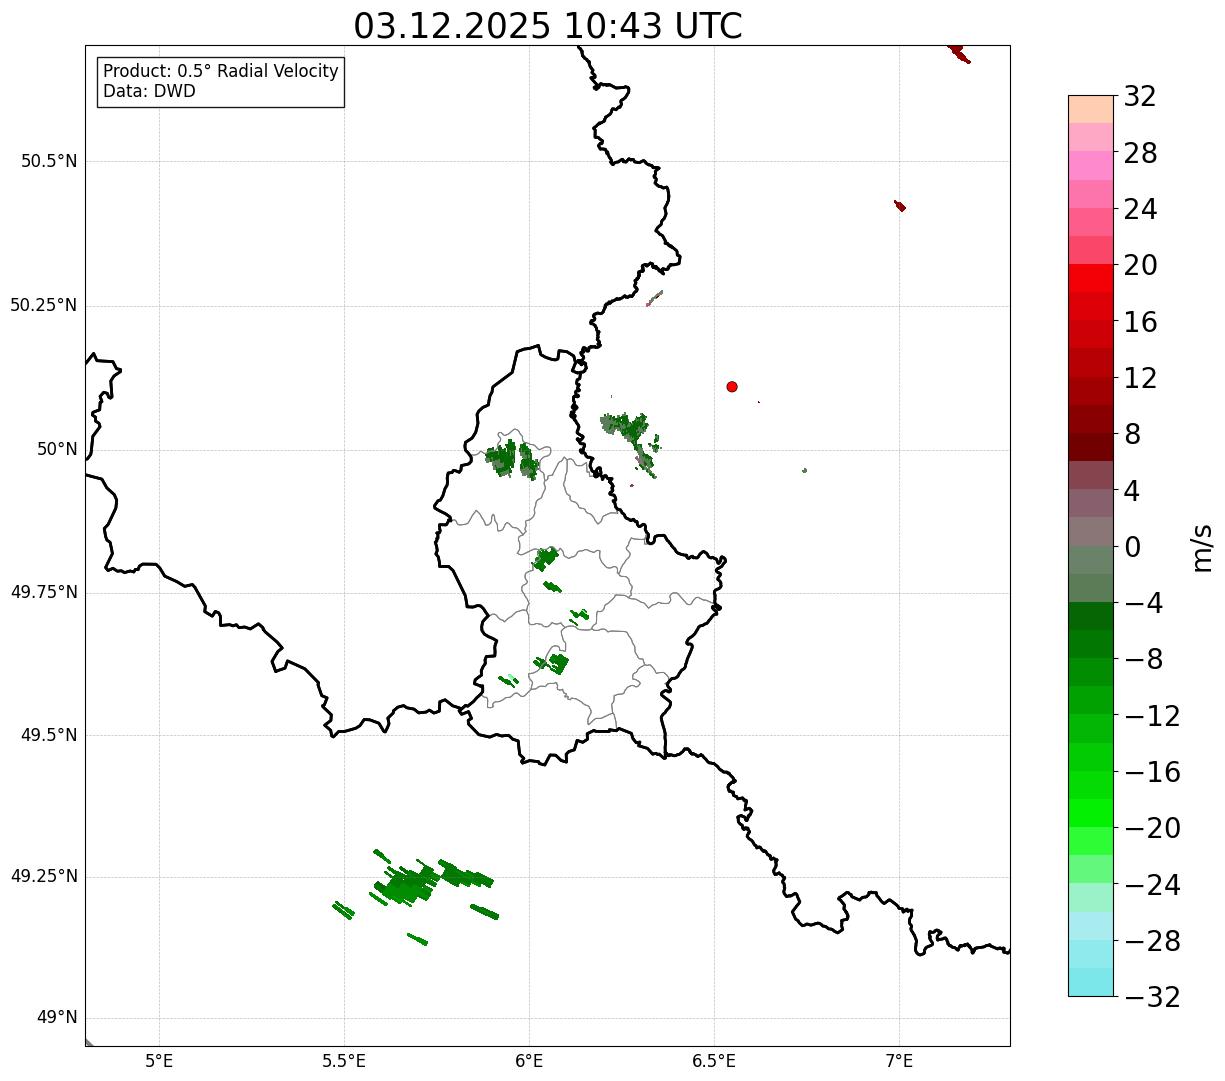Click the colorbar tick label −16
Screen dimensions: 1225x1081
coord(1152,772)
